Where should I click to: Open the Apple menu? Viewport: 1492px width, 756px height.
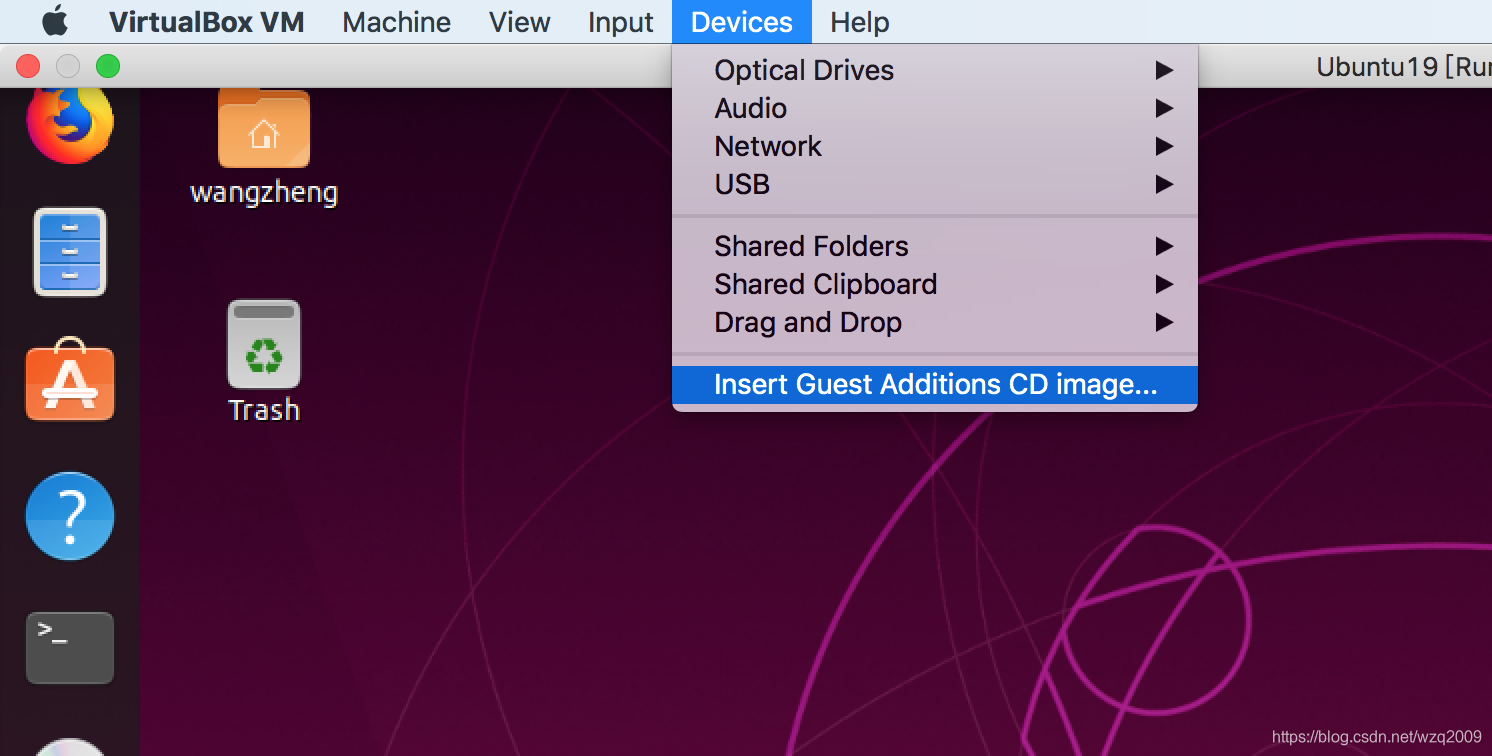[55, 20]
